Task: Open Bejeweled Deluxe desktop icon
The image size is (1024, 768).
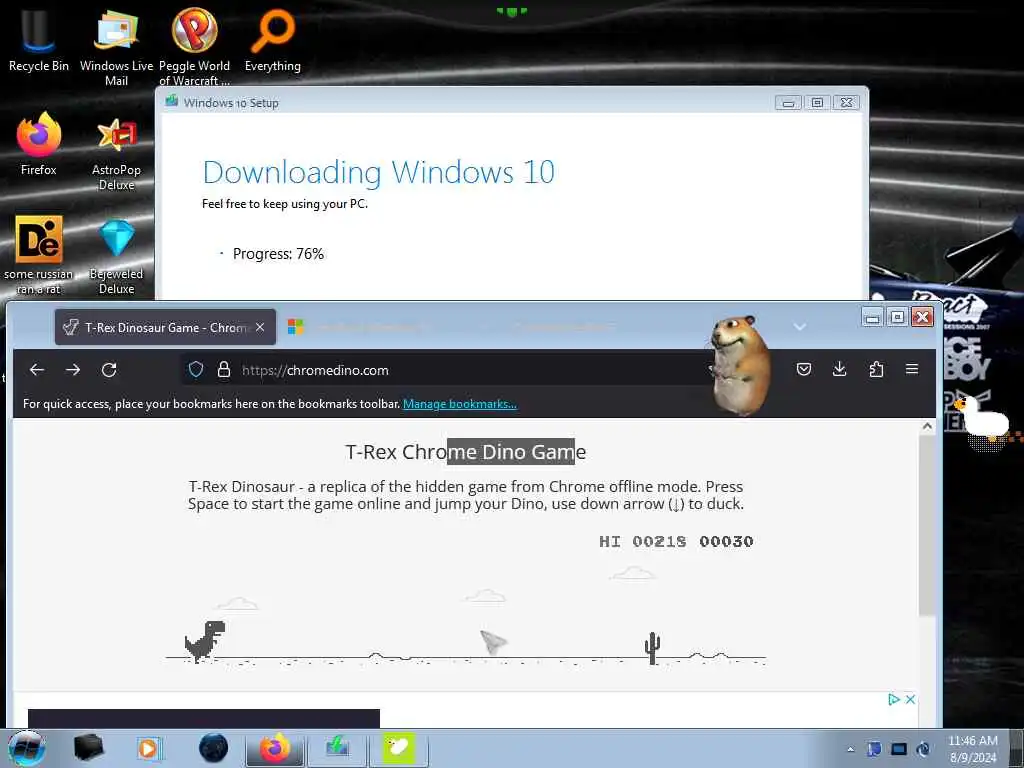Action: coord(116,256)
